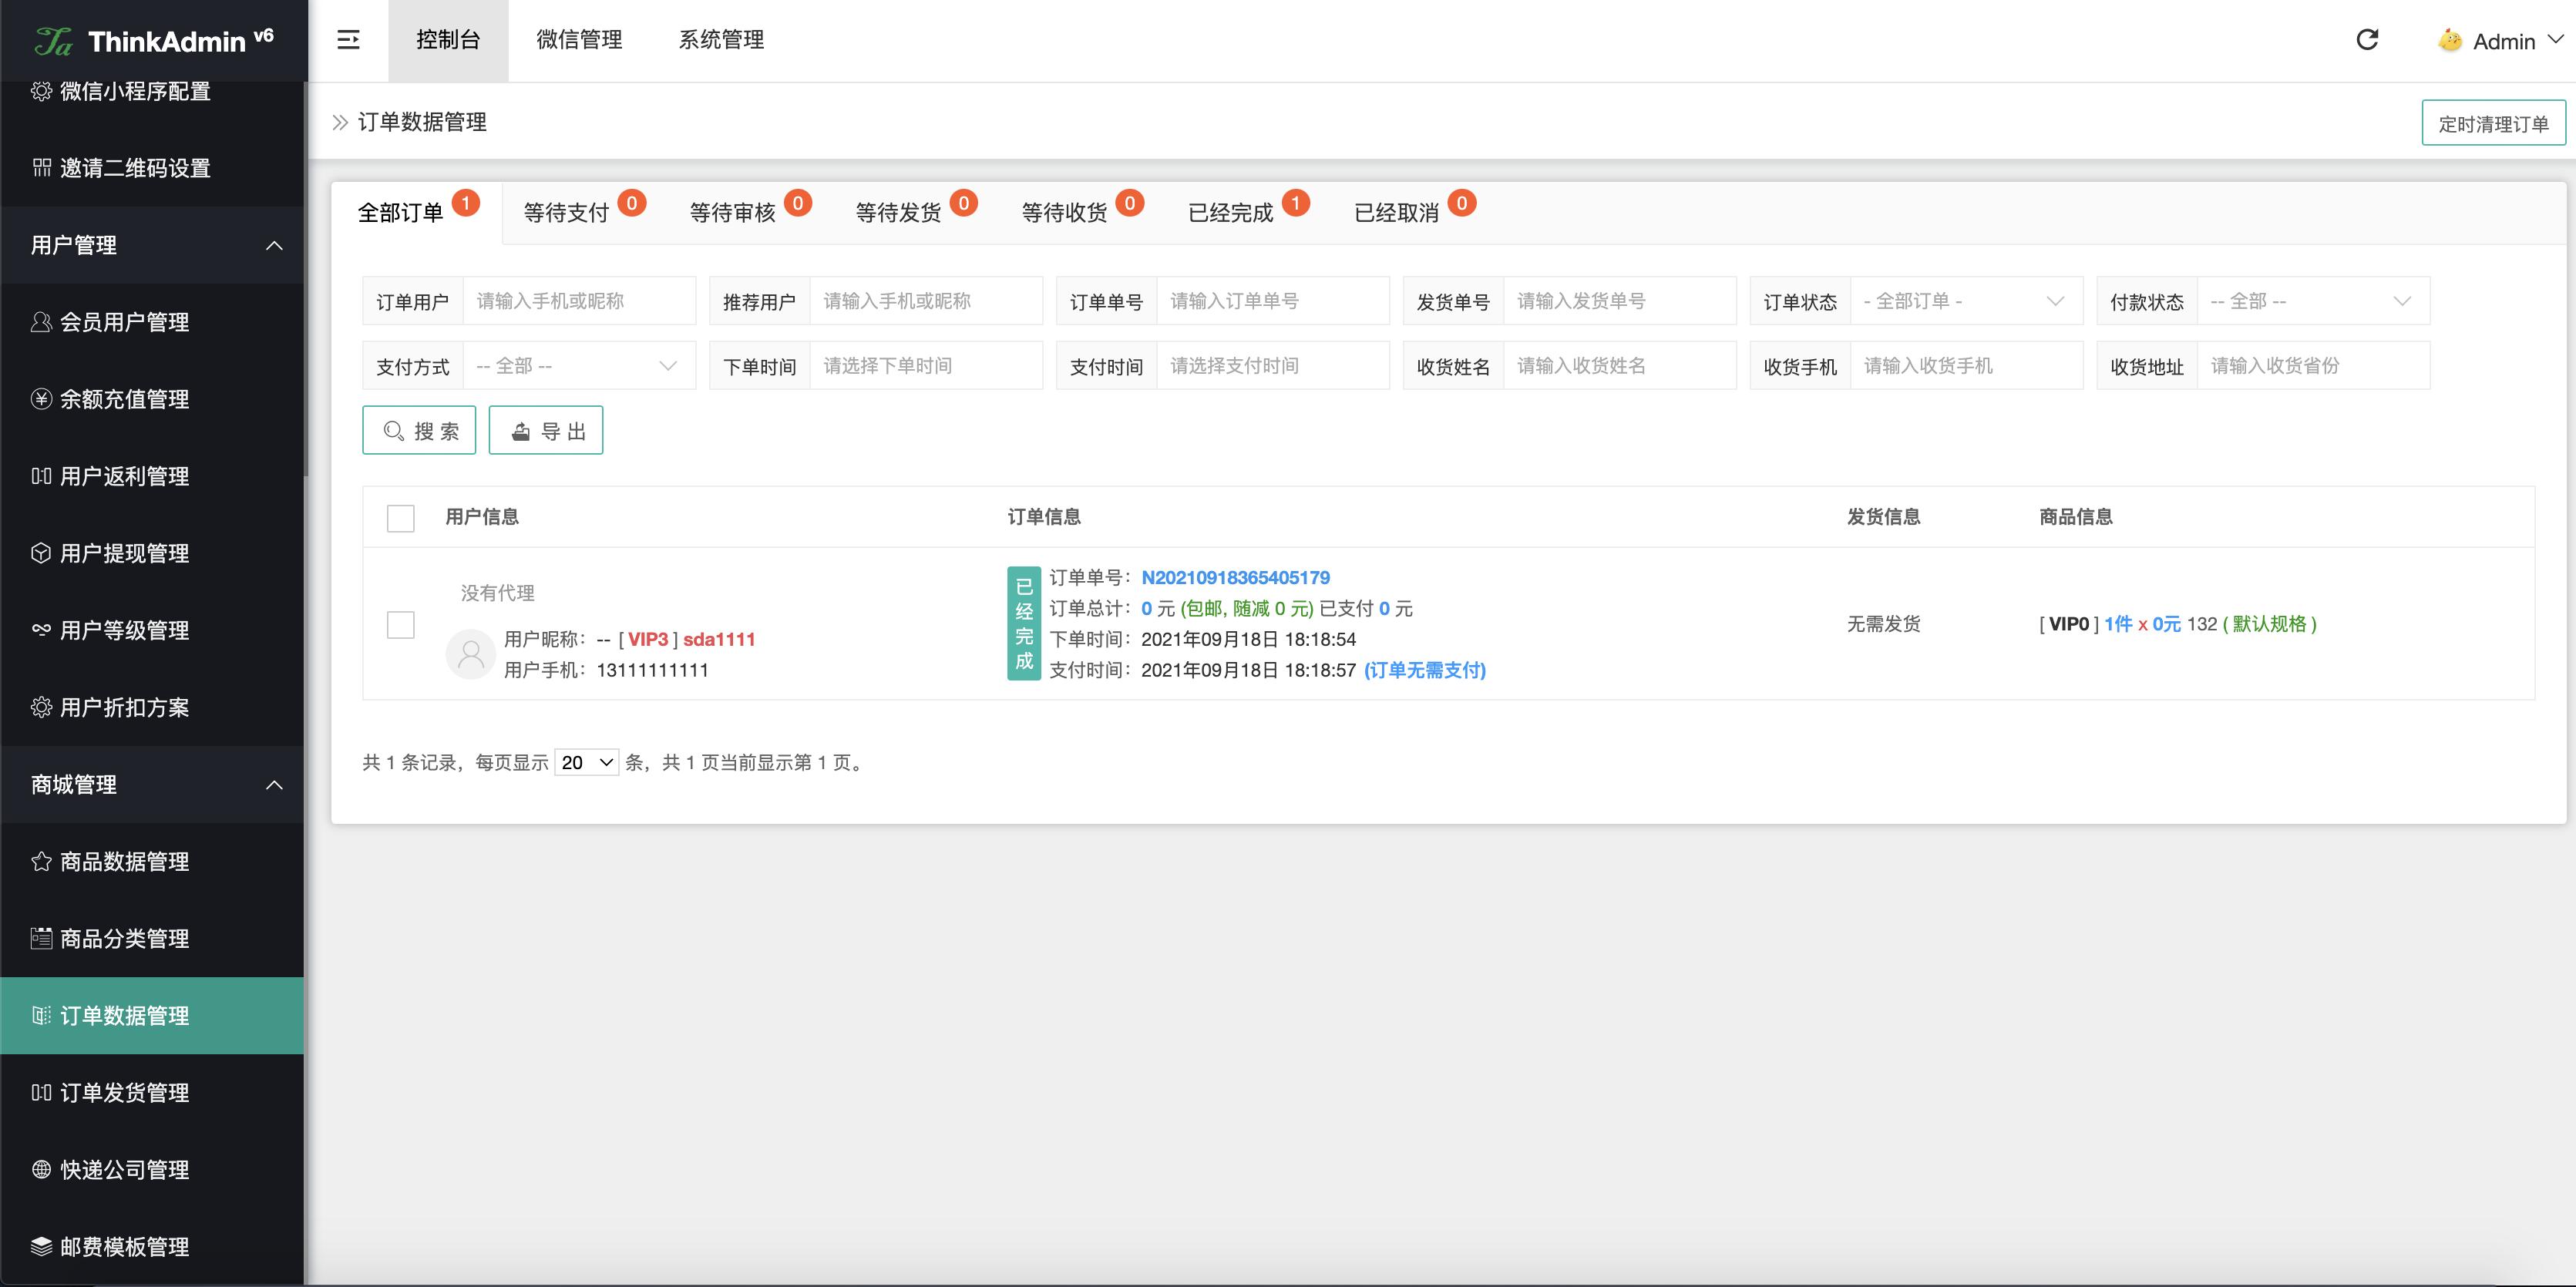Open the 支付方式 dropdown
This screenshot has width=2576, height=1287.
pos(578,366)
